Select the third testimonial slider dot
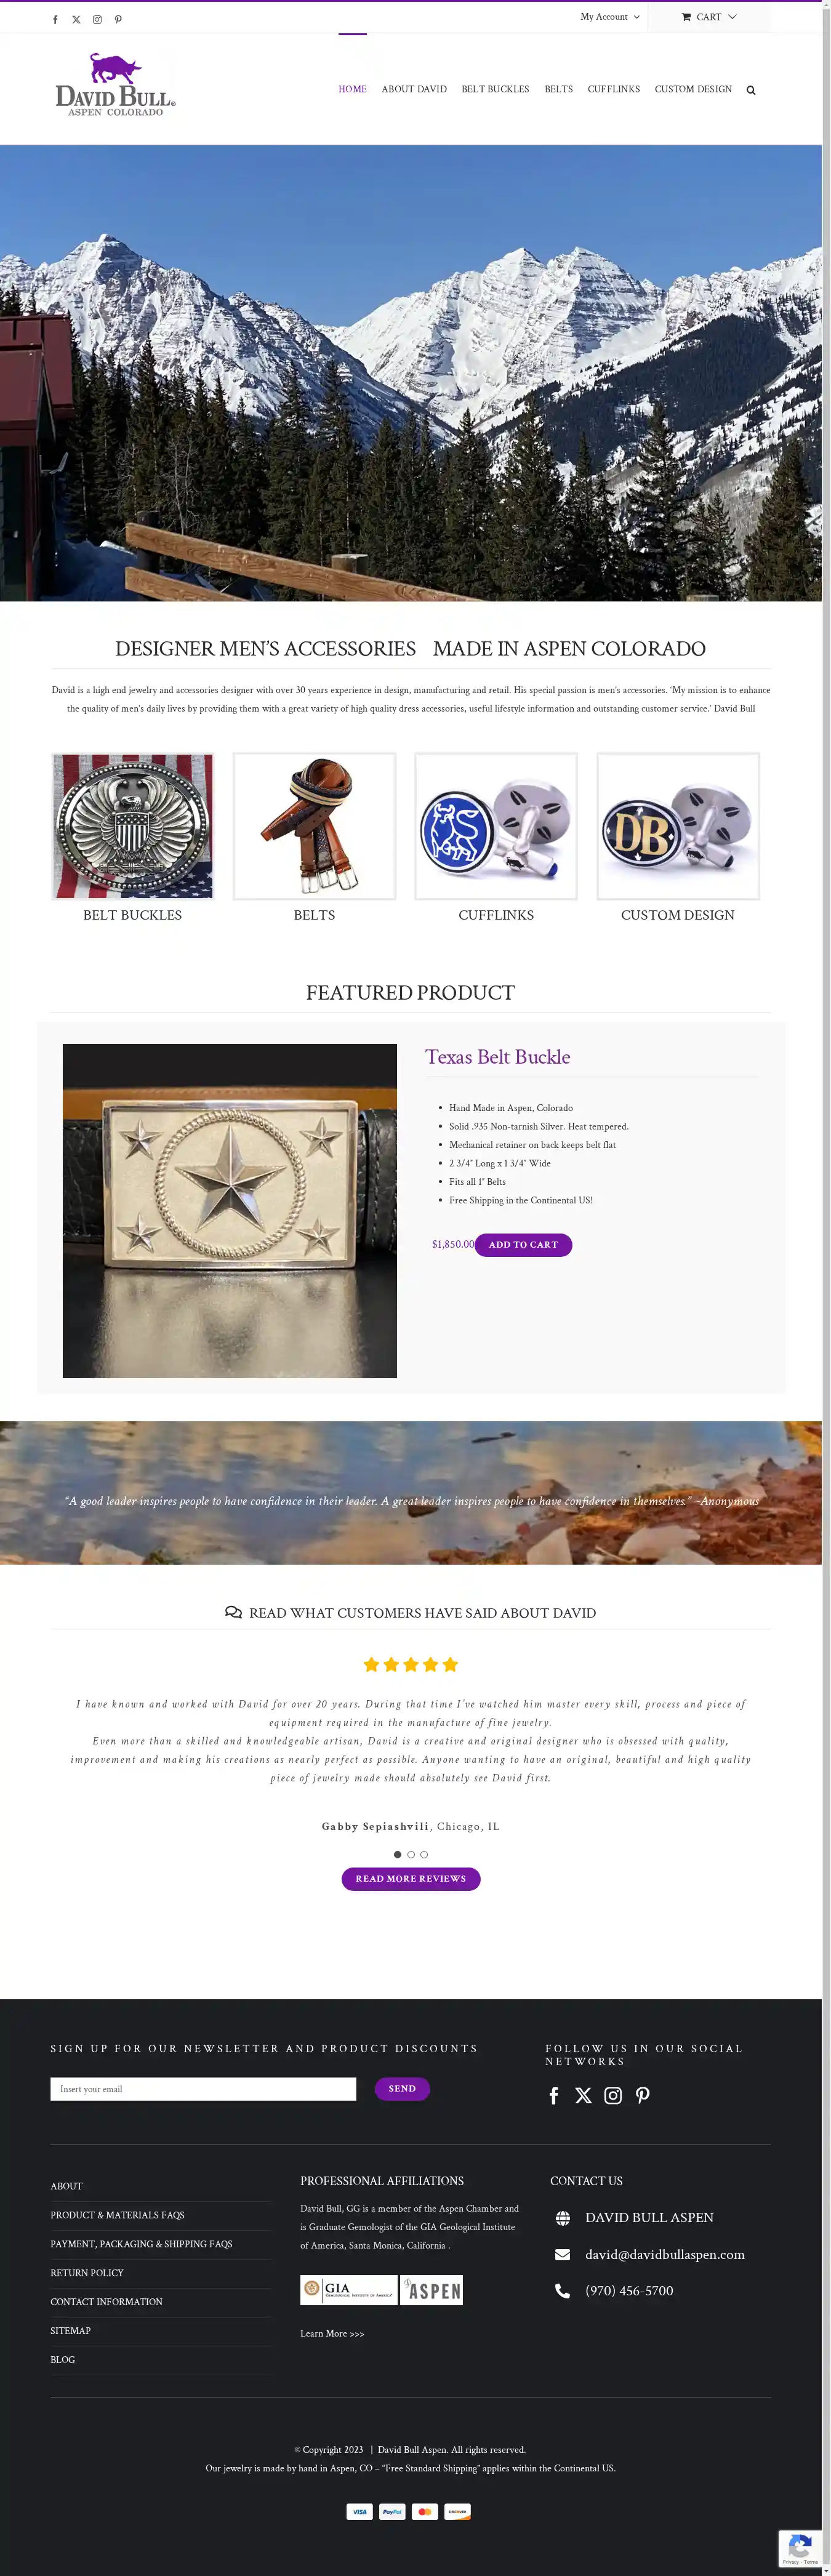The image size is (831, 2576). pos(424,1854)
